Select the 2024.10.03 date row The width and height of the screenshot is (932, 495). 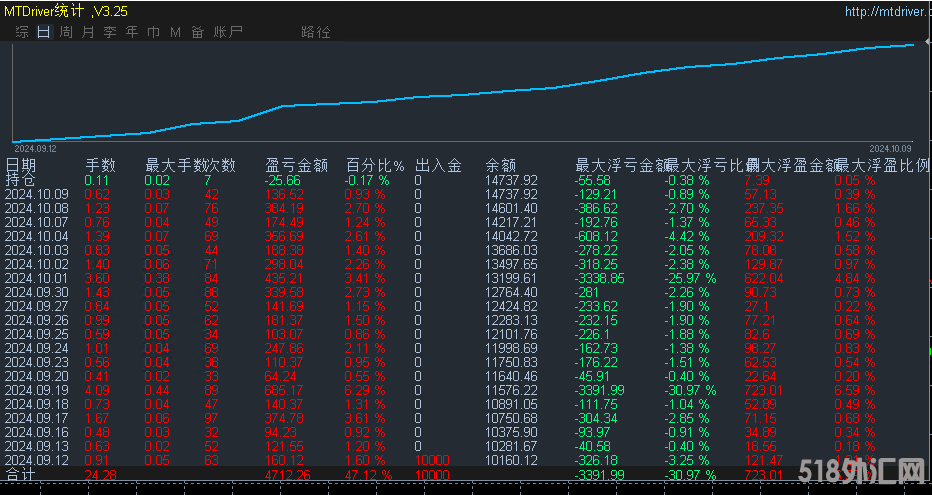37,250
